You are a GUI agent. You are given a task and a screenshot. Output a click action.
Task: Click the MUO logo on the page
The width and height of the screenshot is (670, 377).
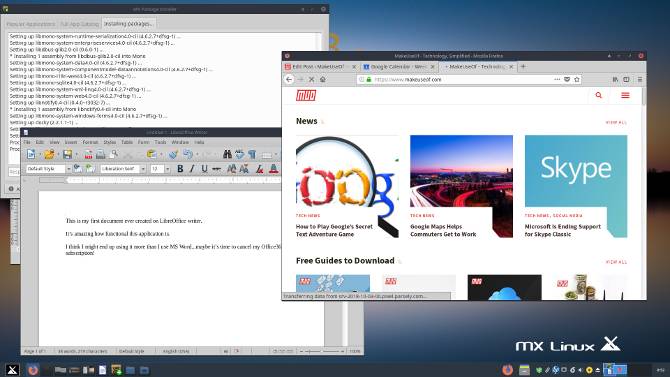pos(306,95)
